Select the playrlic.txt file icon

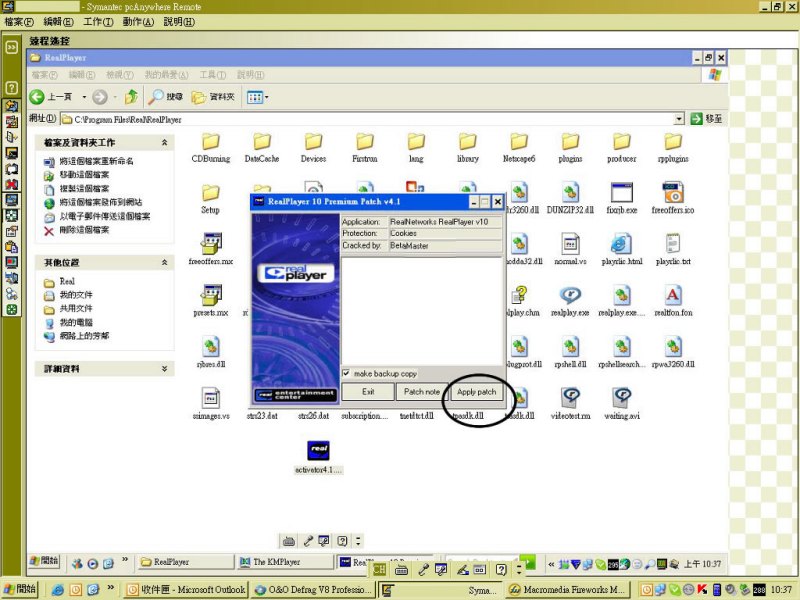(673, 244)
